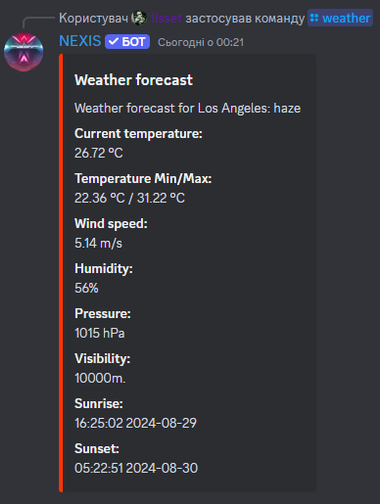Click the Wind speed value 5.14 m/s
The width and height of the screenshot is (380, 504).
(98, 243)
